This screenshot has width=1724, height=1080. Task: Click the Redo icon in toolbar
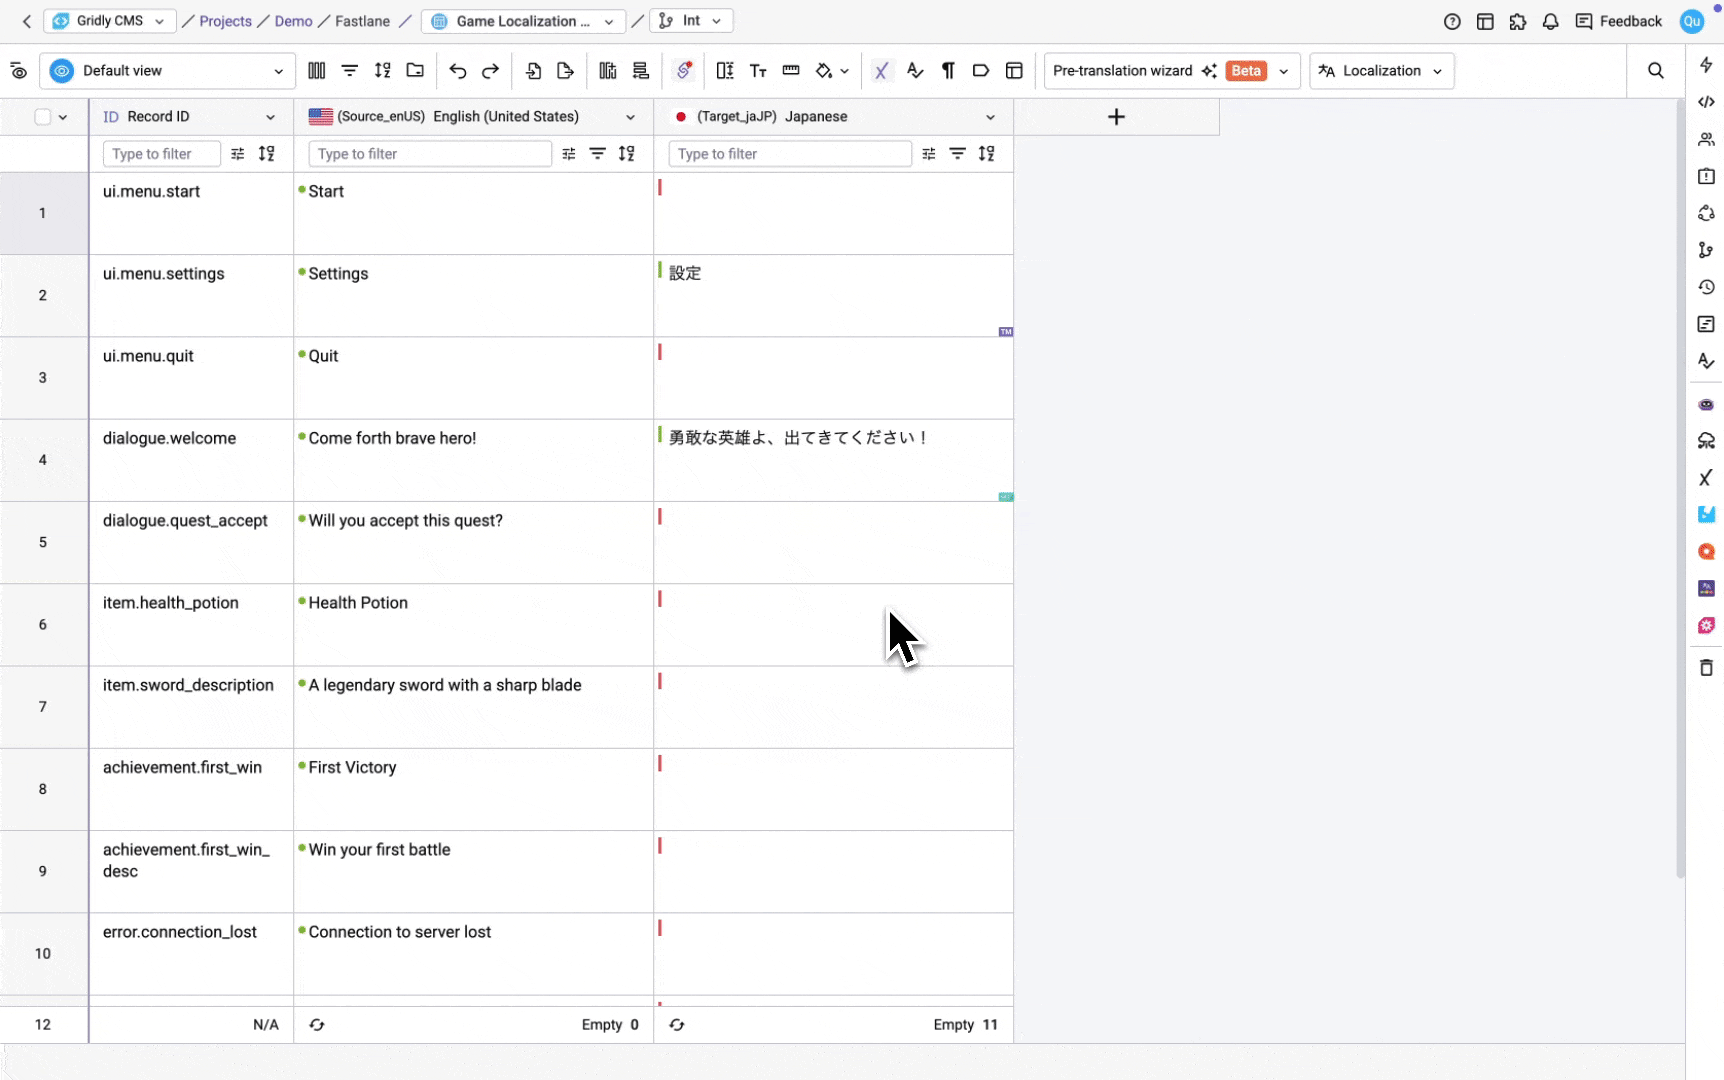point(490,71)
